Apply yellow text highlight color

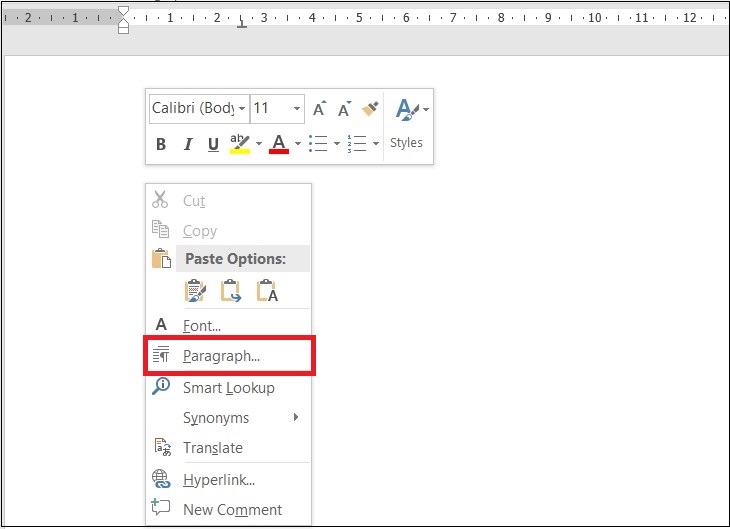[240, 144]
